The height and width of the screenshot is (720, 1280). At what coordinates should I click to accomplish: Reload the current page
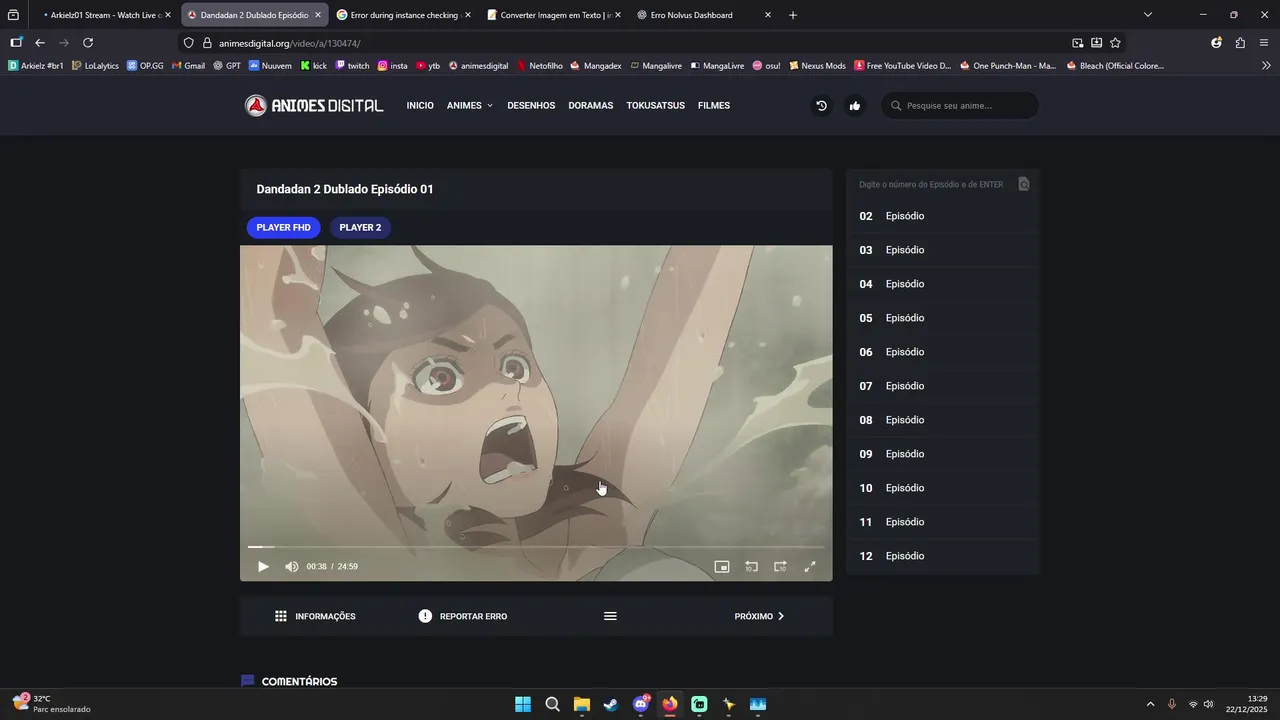88,43
